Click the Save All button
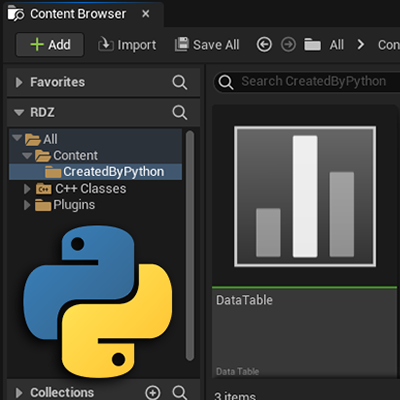This screenshot has height=400, width=400. tap(207, 45)
